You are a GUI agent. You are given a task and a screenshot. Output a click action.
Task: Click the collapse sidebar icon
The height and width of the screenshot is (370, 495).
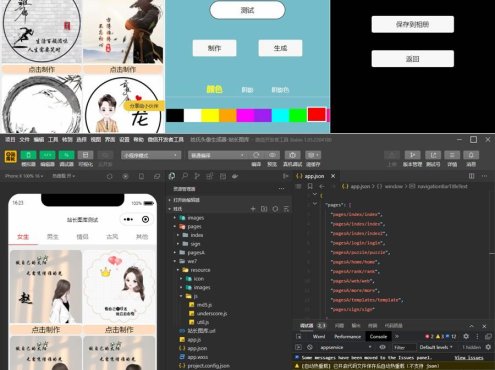click(x=286, y=176)
